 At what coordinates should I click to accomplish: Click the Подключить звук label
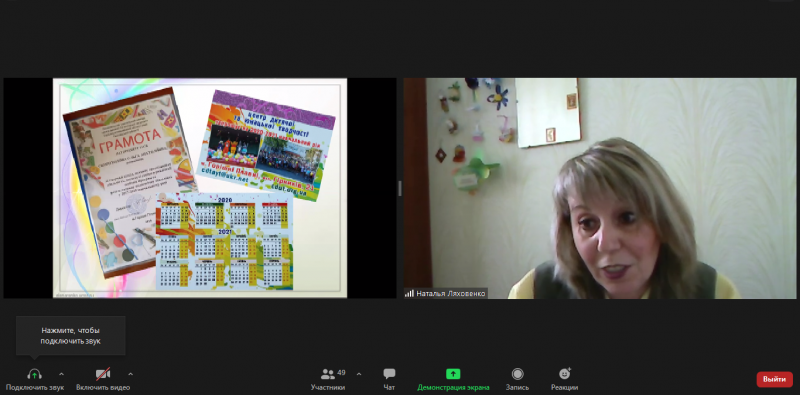(x=35, y=387)
